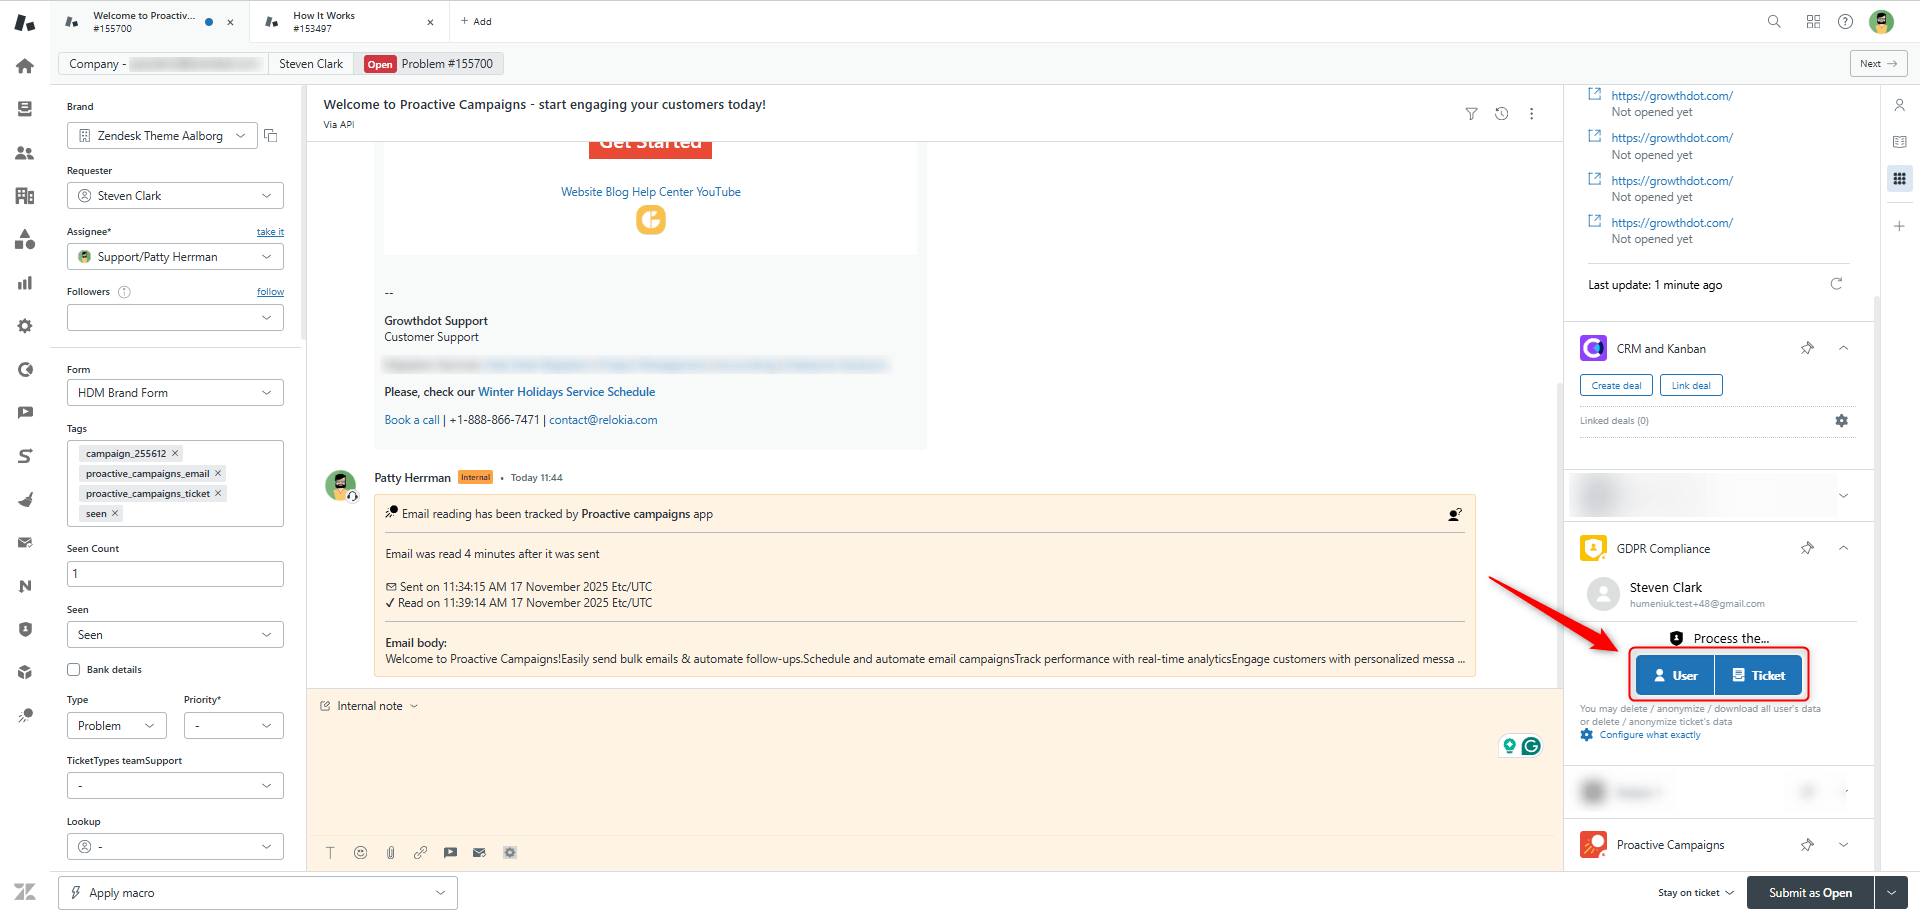Open the ticket filter icon
This screenshot has height=912, width=1920.
point(1471,114)
